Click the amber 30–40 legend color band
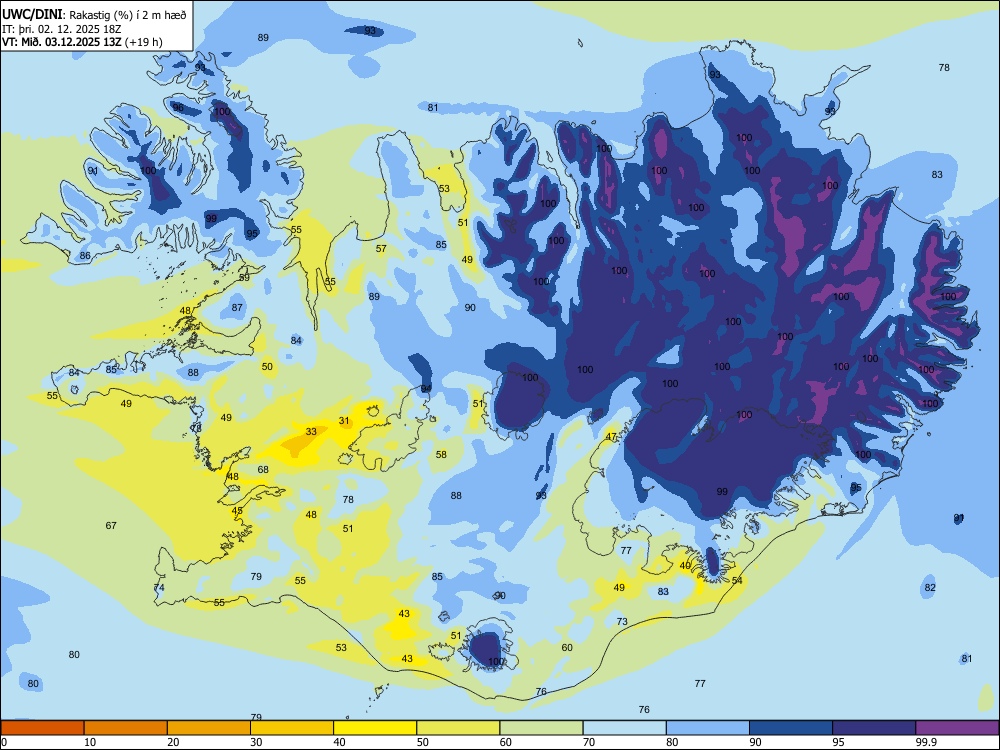The width and height of the screenshot is (1000, 750). click(291, 728)
